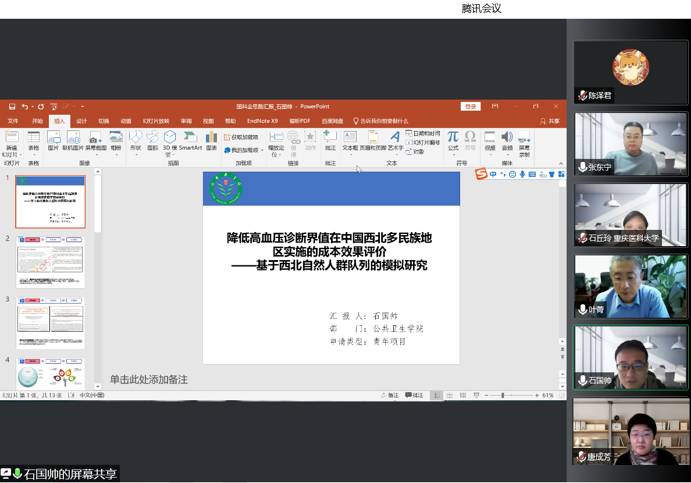Click the Sogou input method S logo

tap(481, 174)
